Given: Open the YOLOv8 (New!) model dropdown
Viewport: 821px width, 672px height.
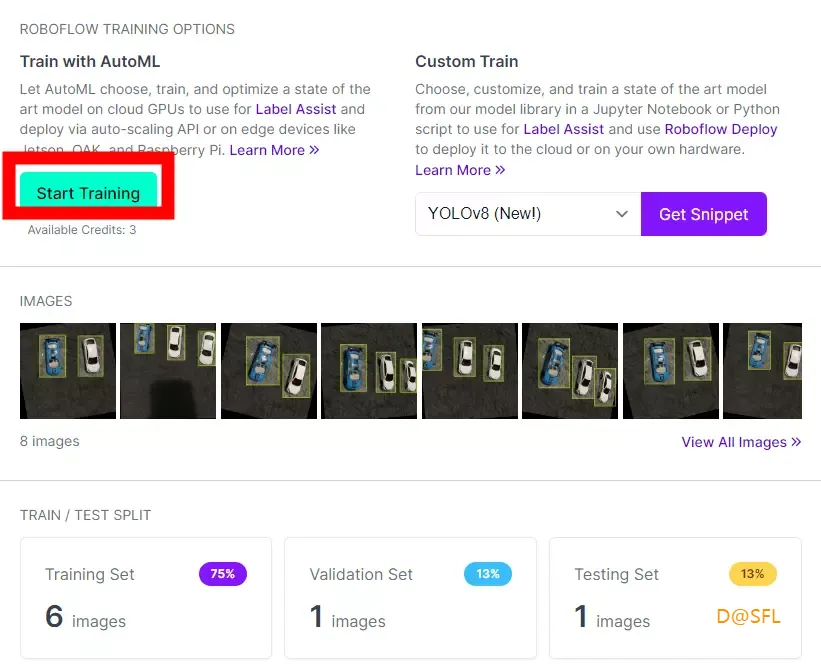Looking at the screenshot, I should pyautogui.click(x=528, y=214).
